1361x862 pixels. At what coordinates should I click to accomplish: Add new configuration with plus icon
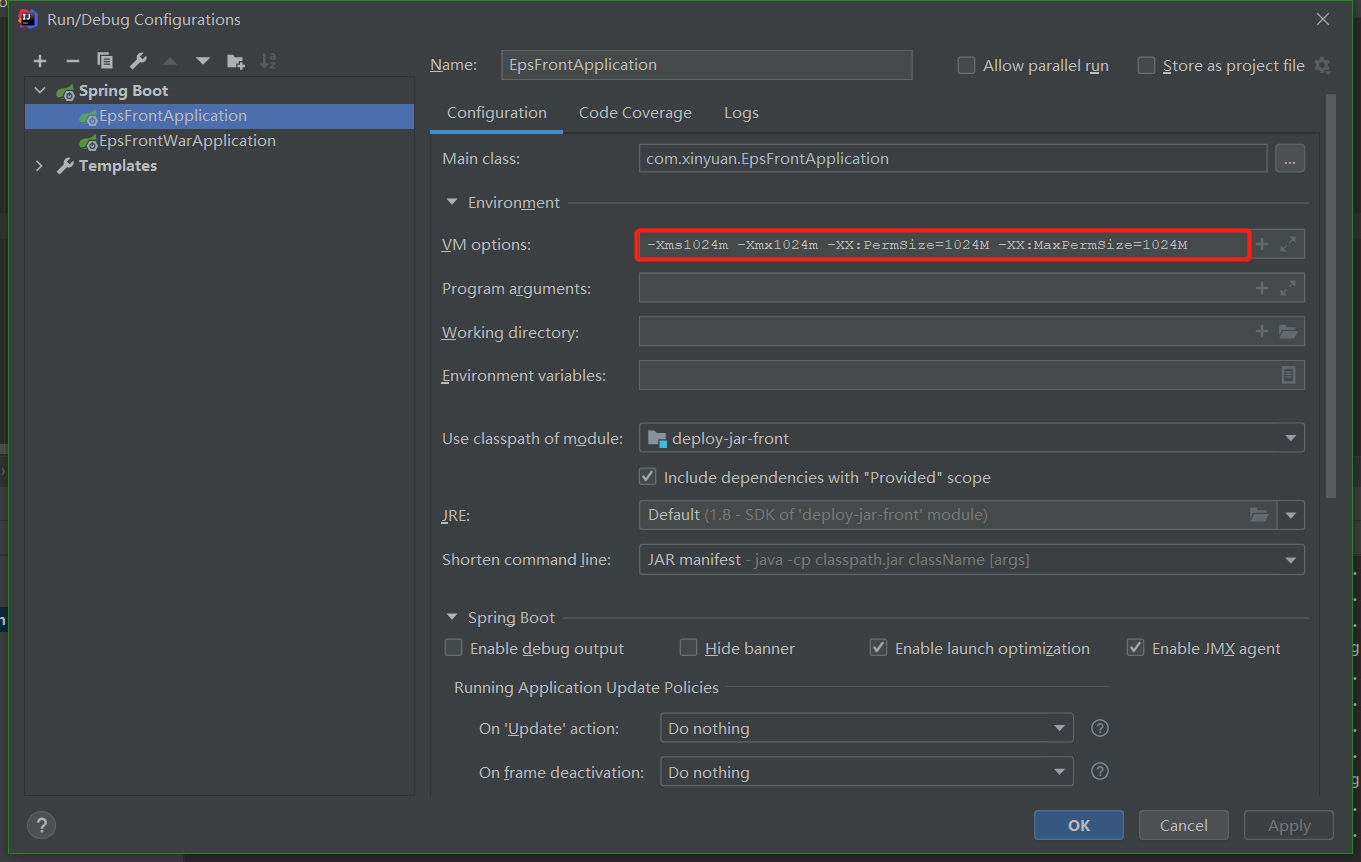click(x=40, y=62)
